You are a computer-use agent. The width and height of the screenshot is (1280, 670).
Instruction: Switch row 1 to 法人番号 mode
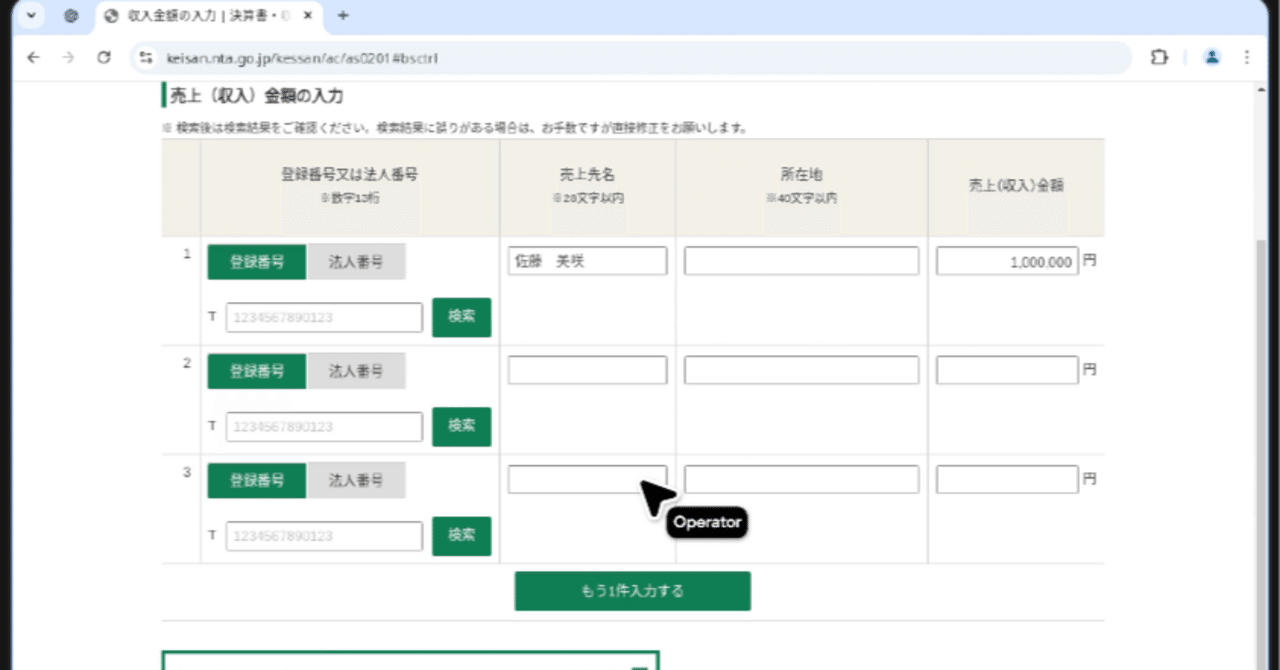(357, 261)
